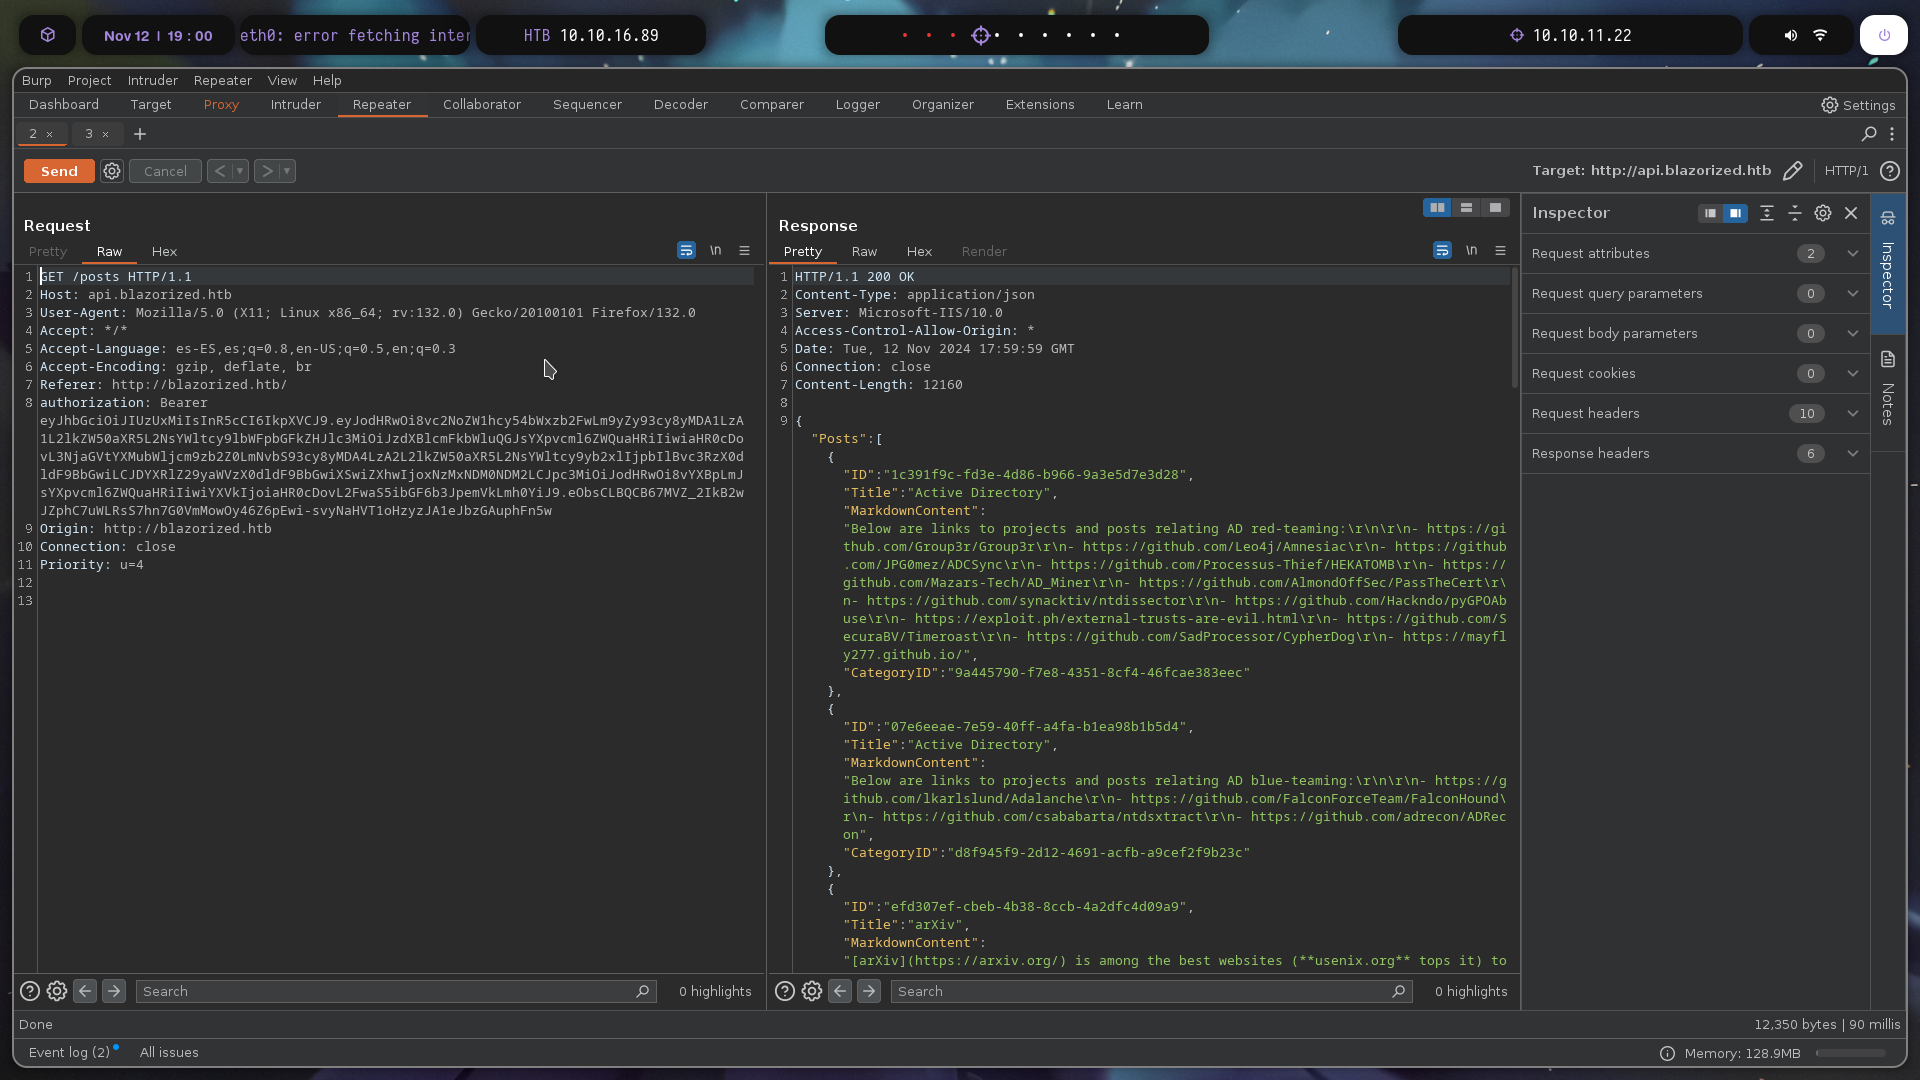Expand the Request headers section
This screenshot has width=1920, height=1080.
(x=1696, y=414)
